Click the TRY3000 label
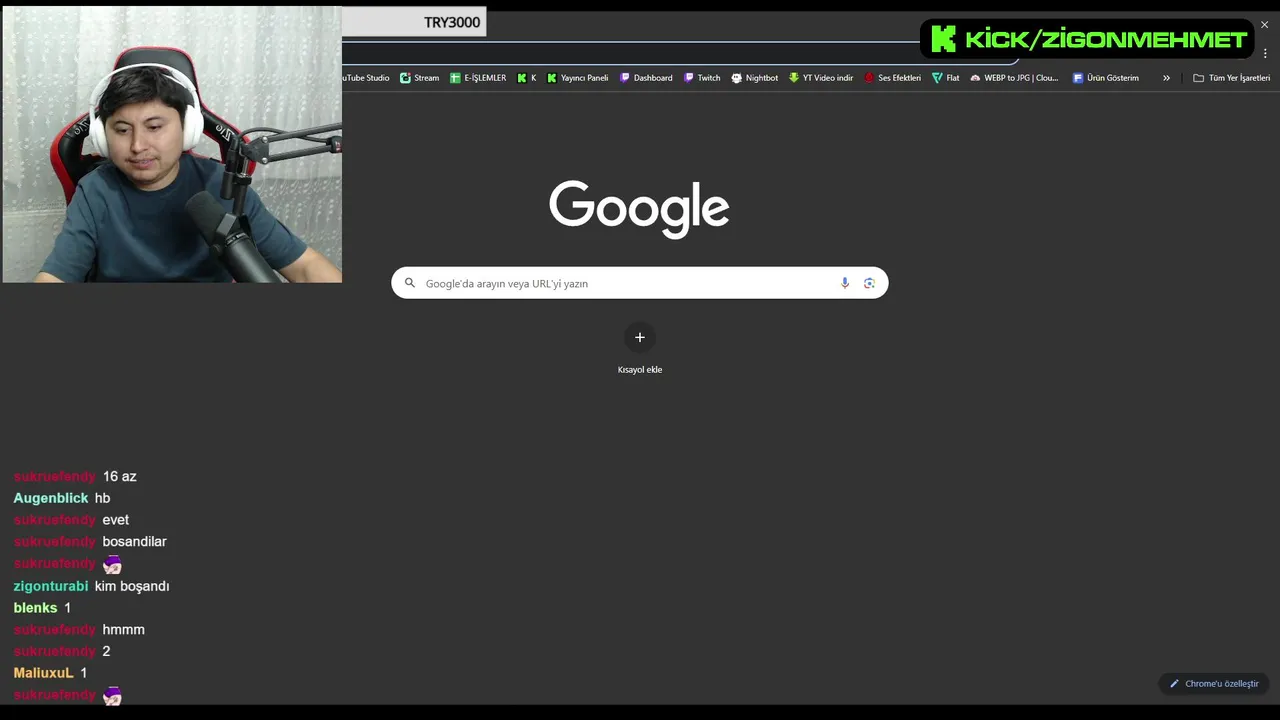Viewport: 1280px width, 720px height. [452, 22]
